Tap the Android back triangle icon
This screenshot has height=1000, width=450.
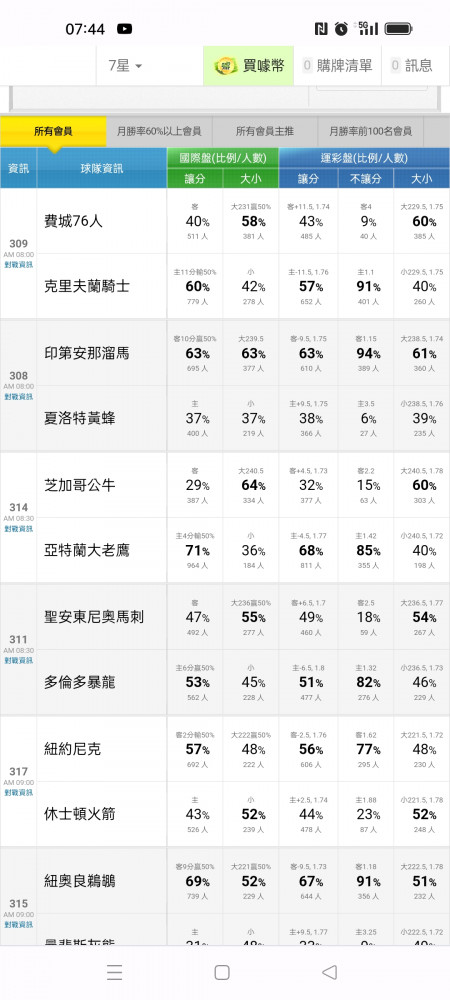(330, 972)
